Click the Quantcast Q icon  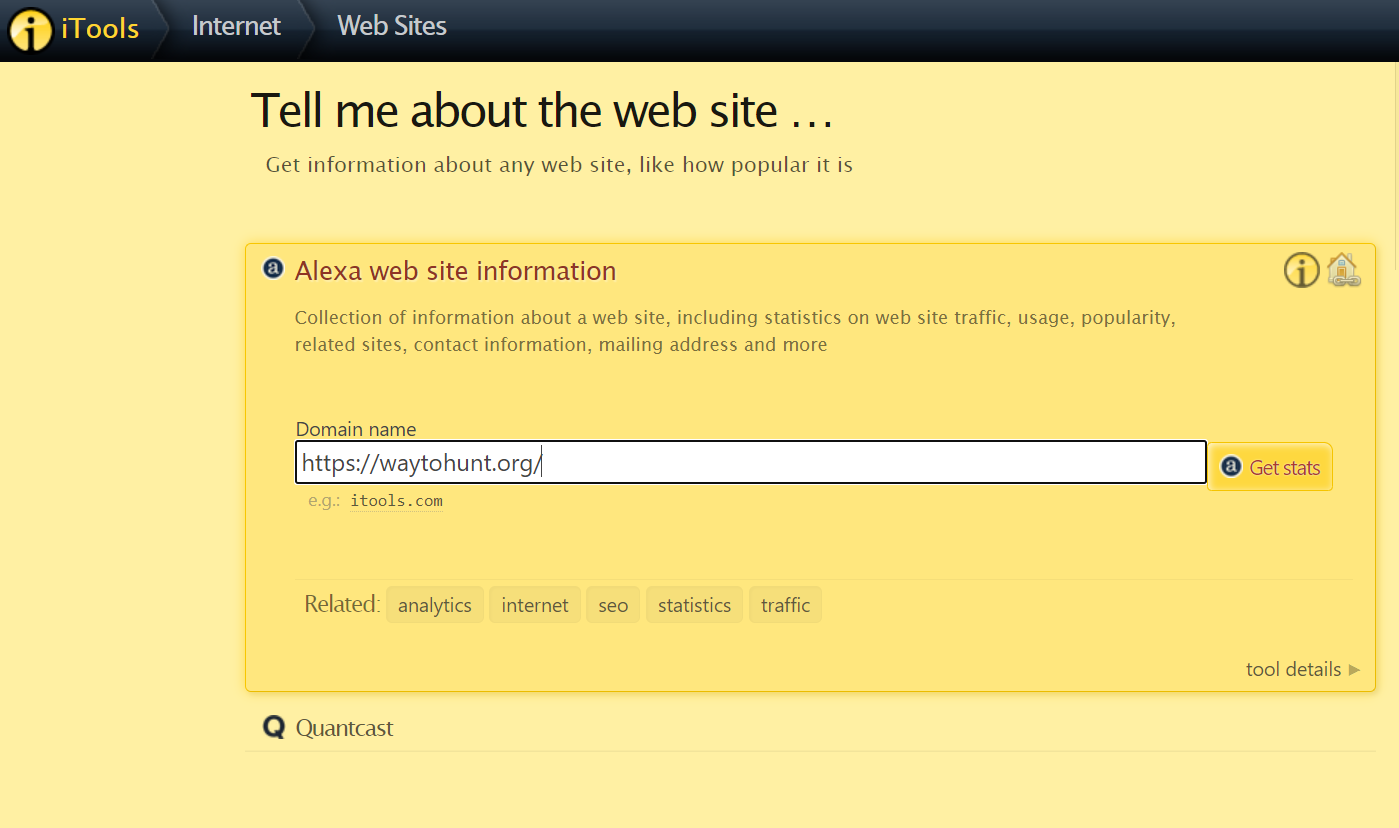(274, 727)
